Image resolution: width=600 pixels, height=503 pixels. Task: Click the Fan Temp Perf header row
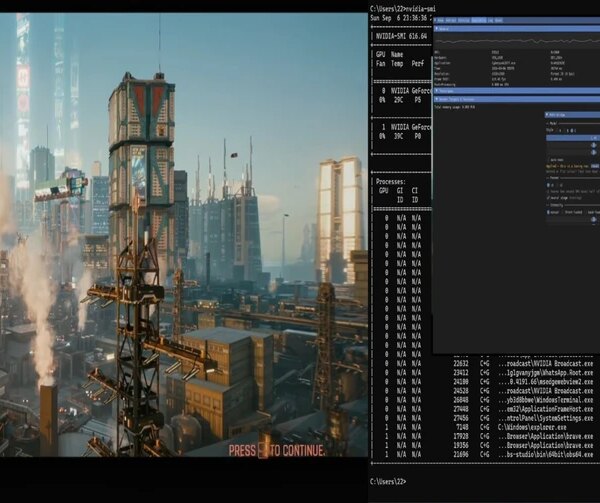point(400,63)
